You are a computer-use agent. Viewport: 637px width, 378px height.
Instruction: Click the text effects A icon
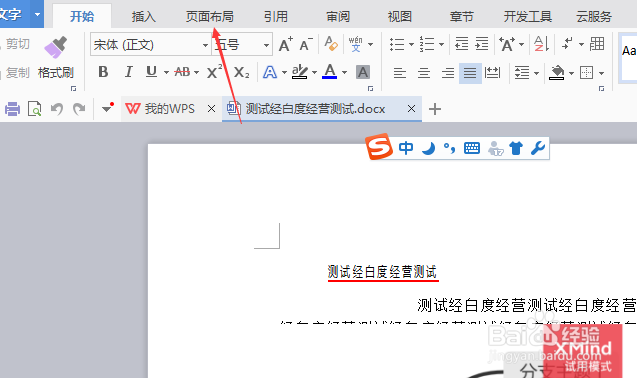(270, 72)
